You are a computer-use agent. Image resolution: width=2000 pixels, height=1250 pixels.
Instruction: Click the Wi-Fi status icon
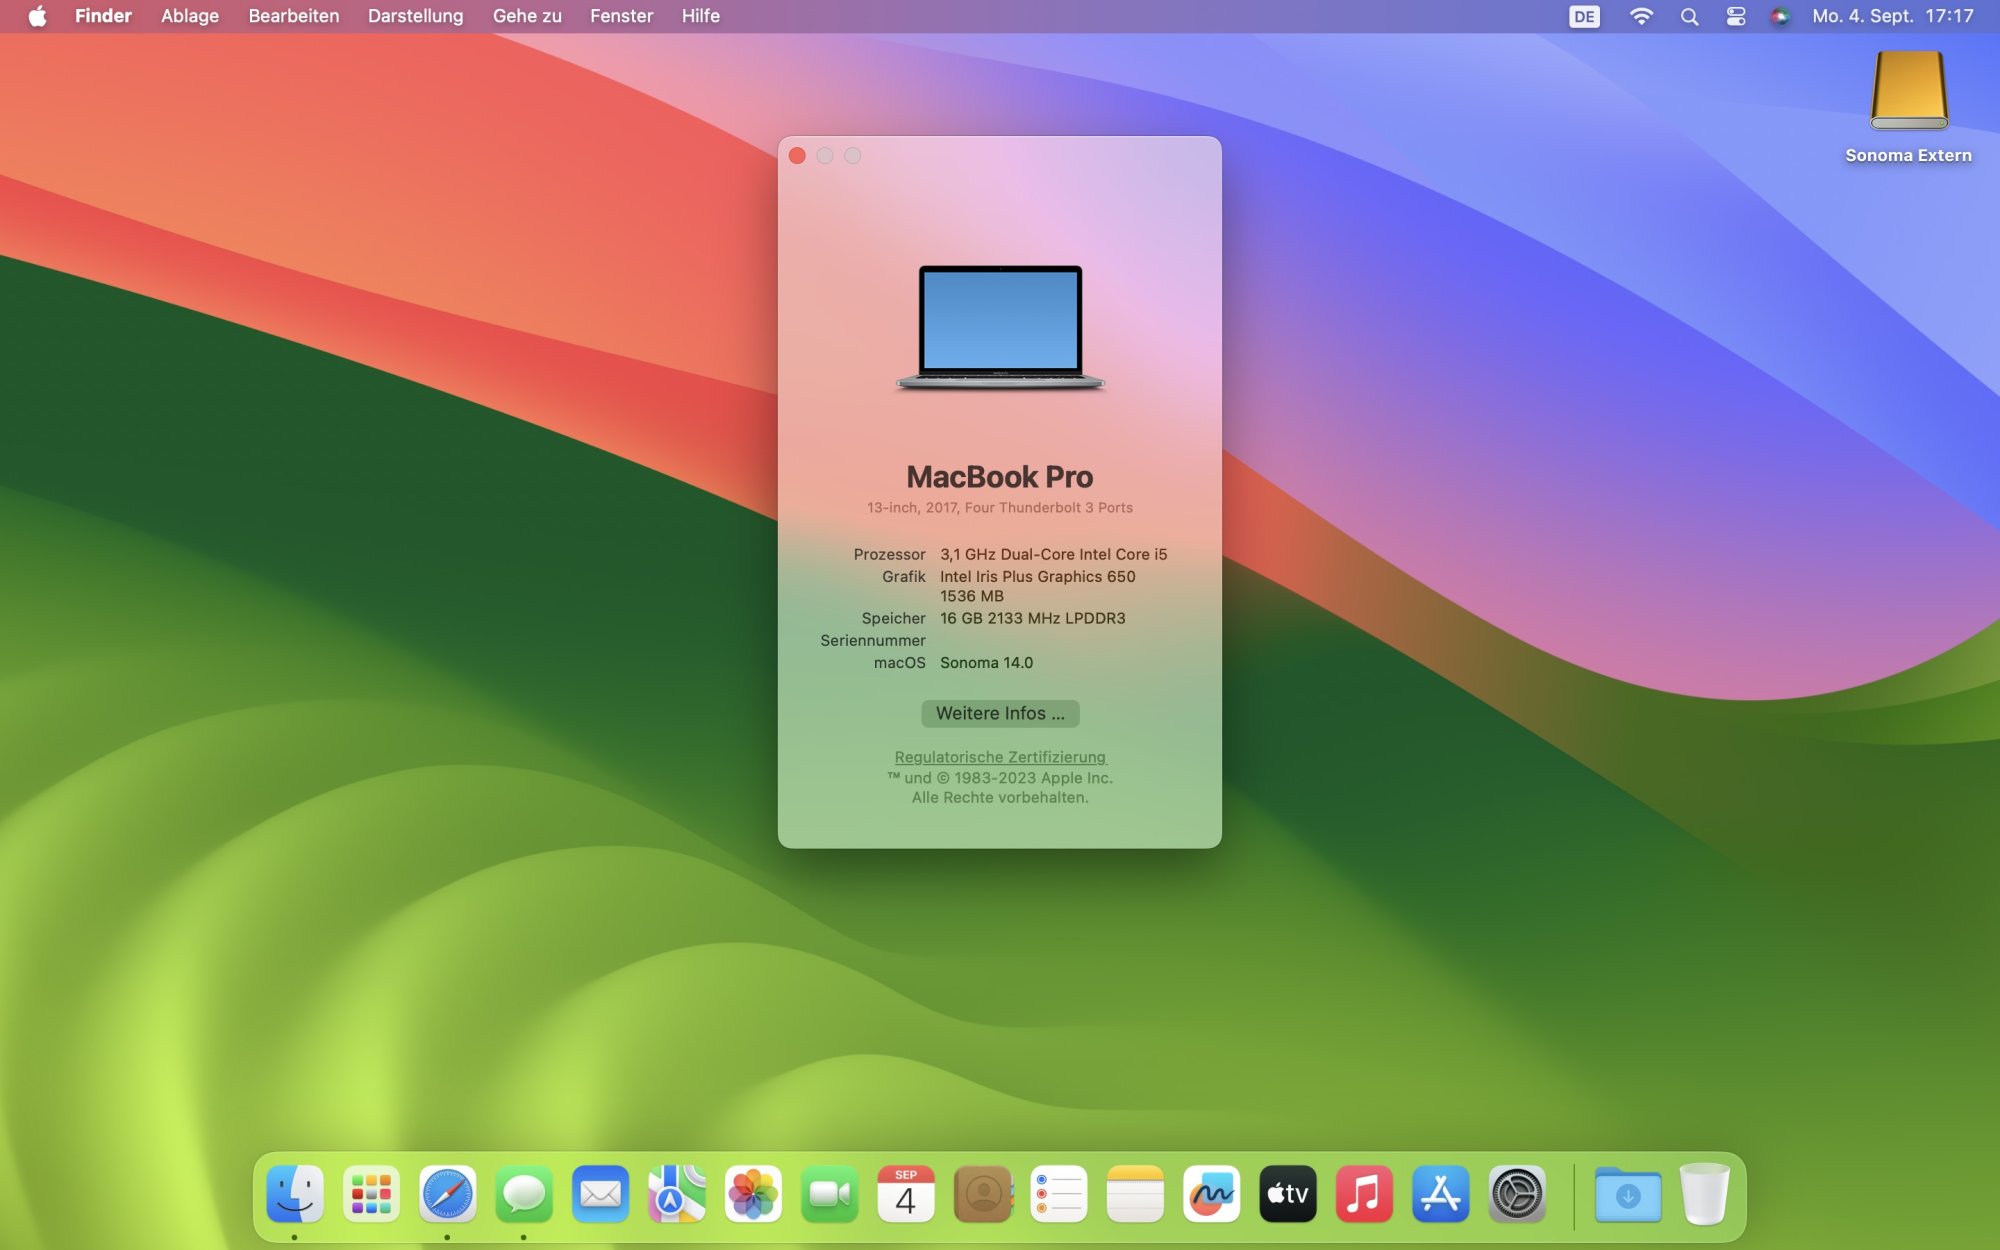[1641, 16]
